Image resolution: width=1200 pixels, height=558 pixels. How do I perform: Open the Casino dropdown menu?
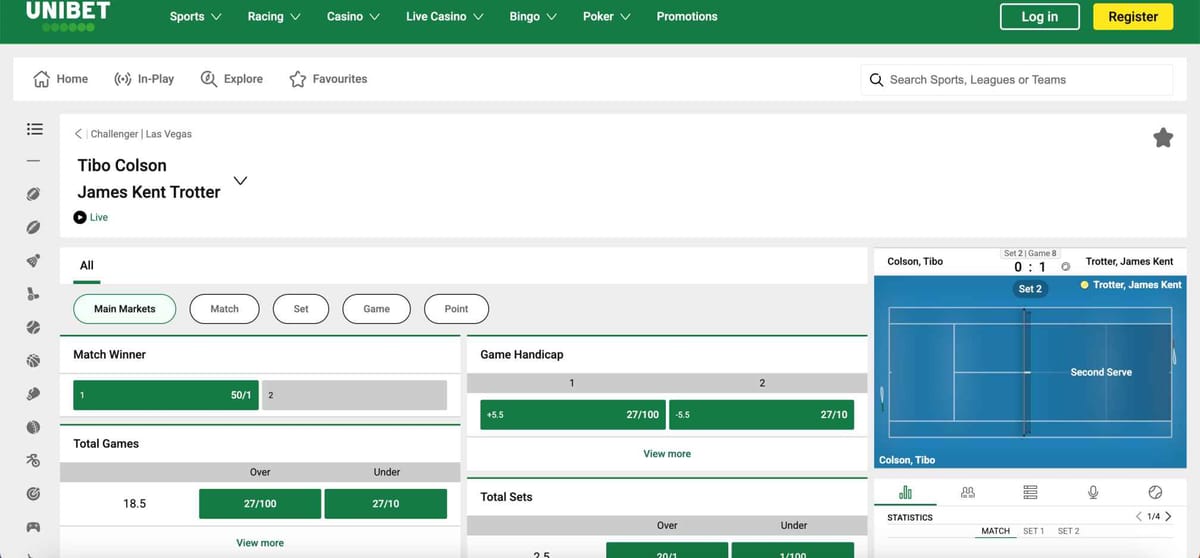[353, 16]
